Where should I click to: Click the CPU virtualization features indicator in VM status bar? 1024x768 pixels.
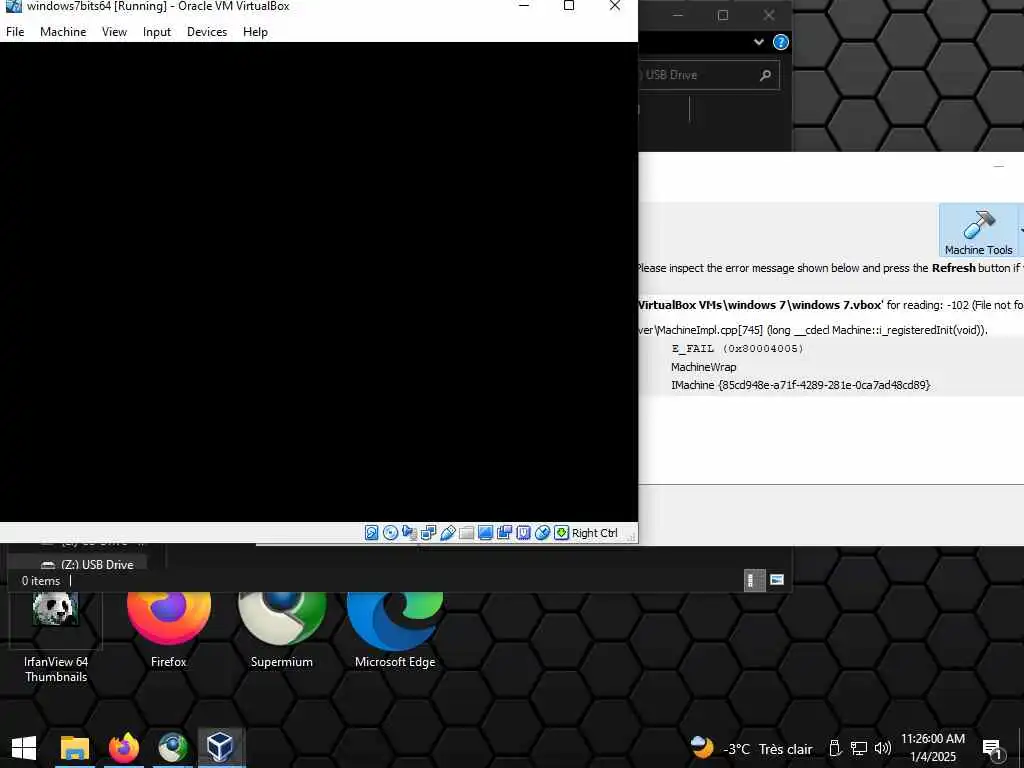523,533
